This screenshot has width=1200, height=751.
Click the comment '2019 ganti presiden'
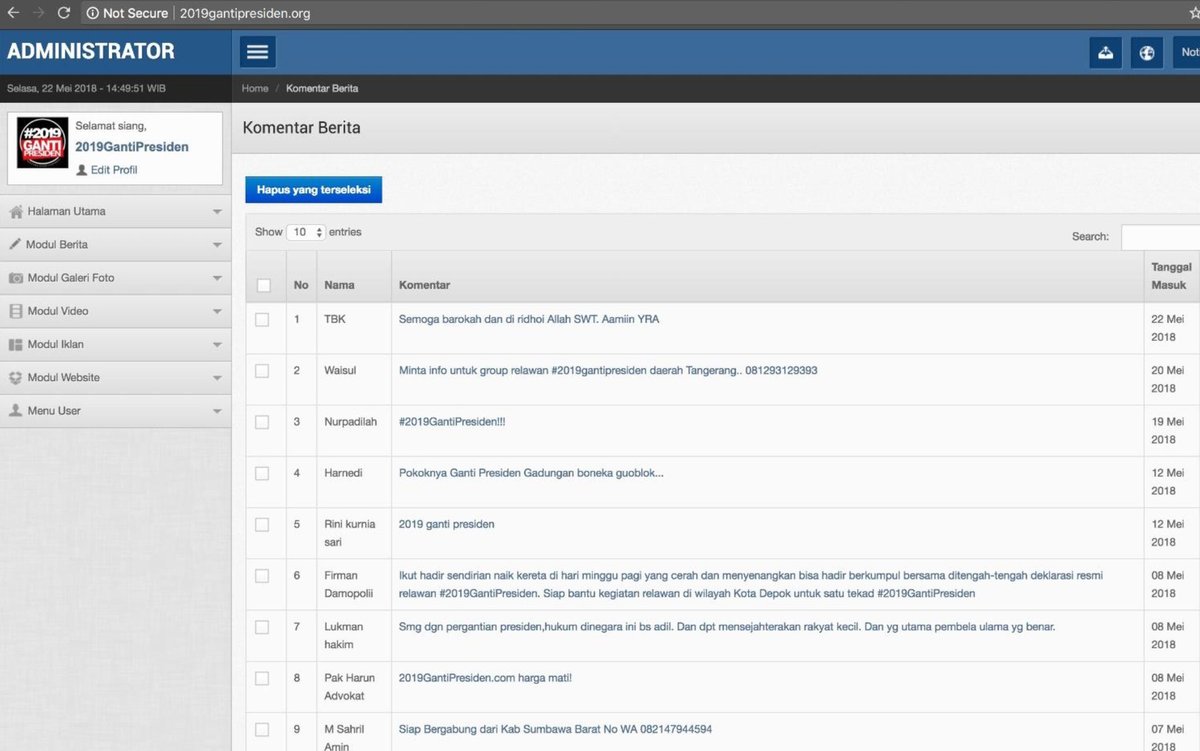pos(447,524)
